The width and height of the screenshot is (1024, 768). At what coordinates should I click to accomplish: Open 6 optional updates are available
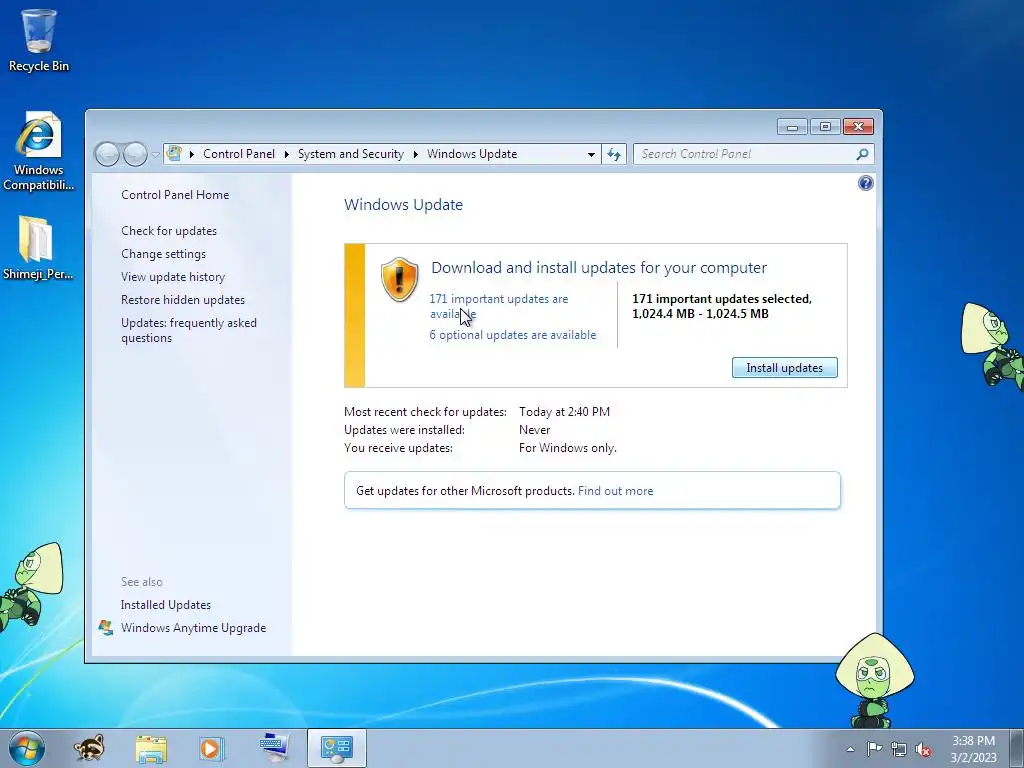(x=513, y=335)
